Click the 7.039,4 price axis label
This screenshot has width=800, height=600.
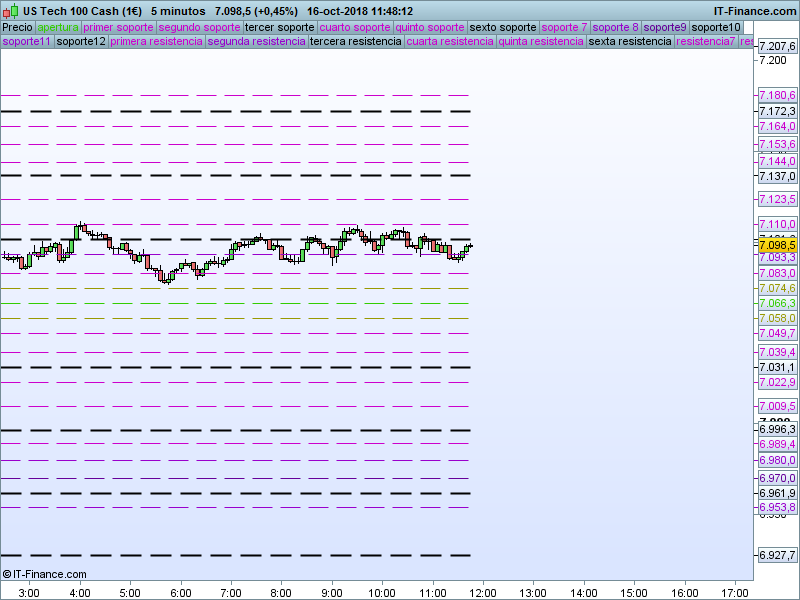point(778,352)
